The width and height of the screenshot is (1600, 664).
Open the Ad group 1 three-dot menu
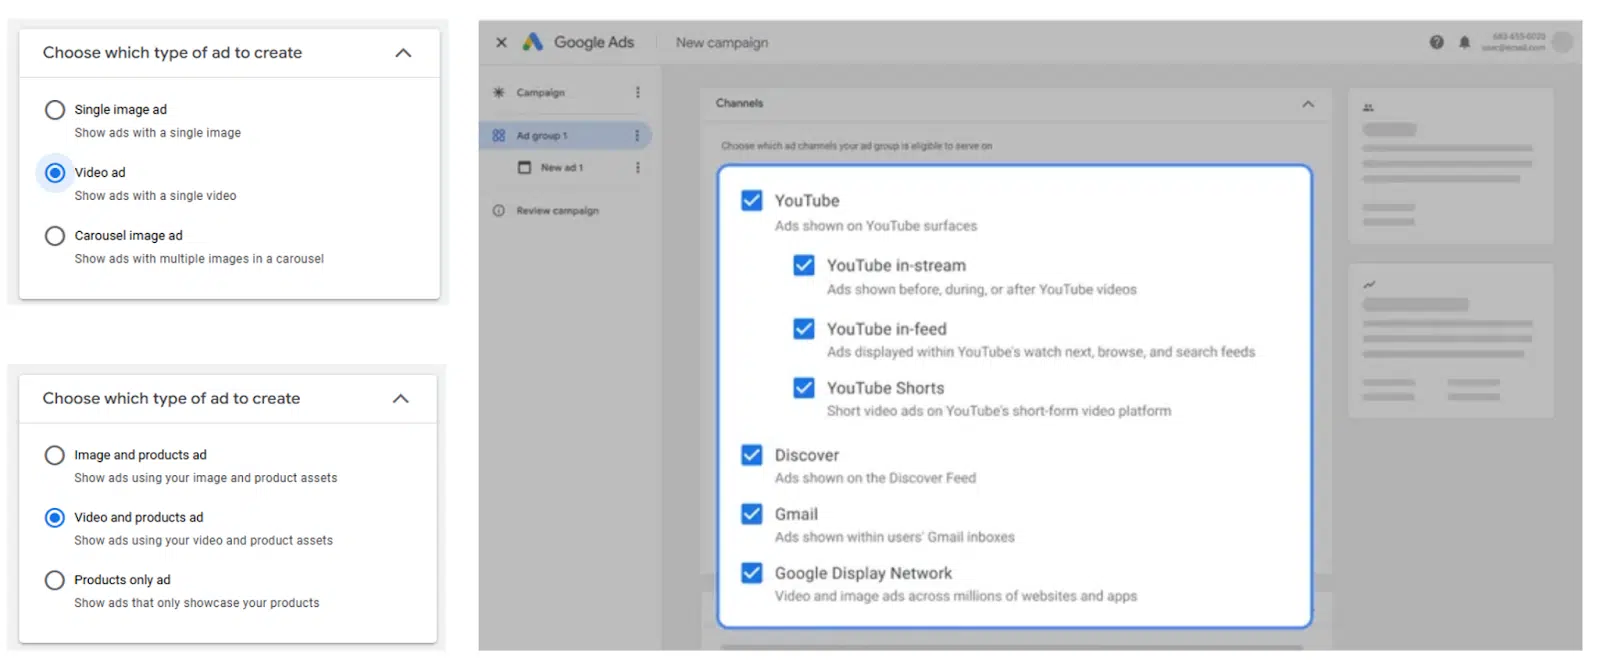pyautogui.click(x=637, y=135)
